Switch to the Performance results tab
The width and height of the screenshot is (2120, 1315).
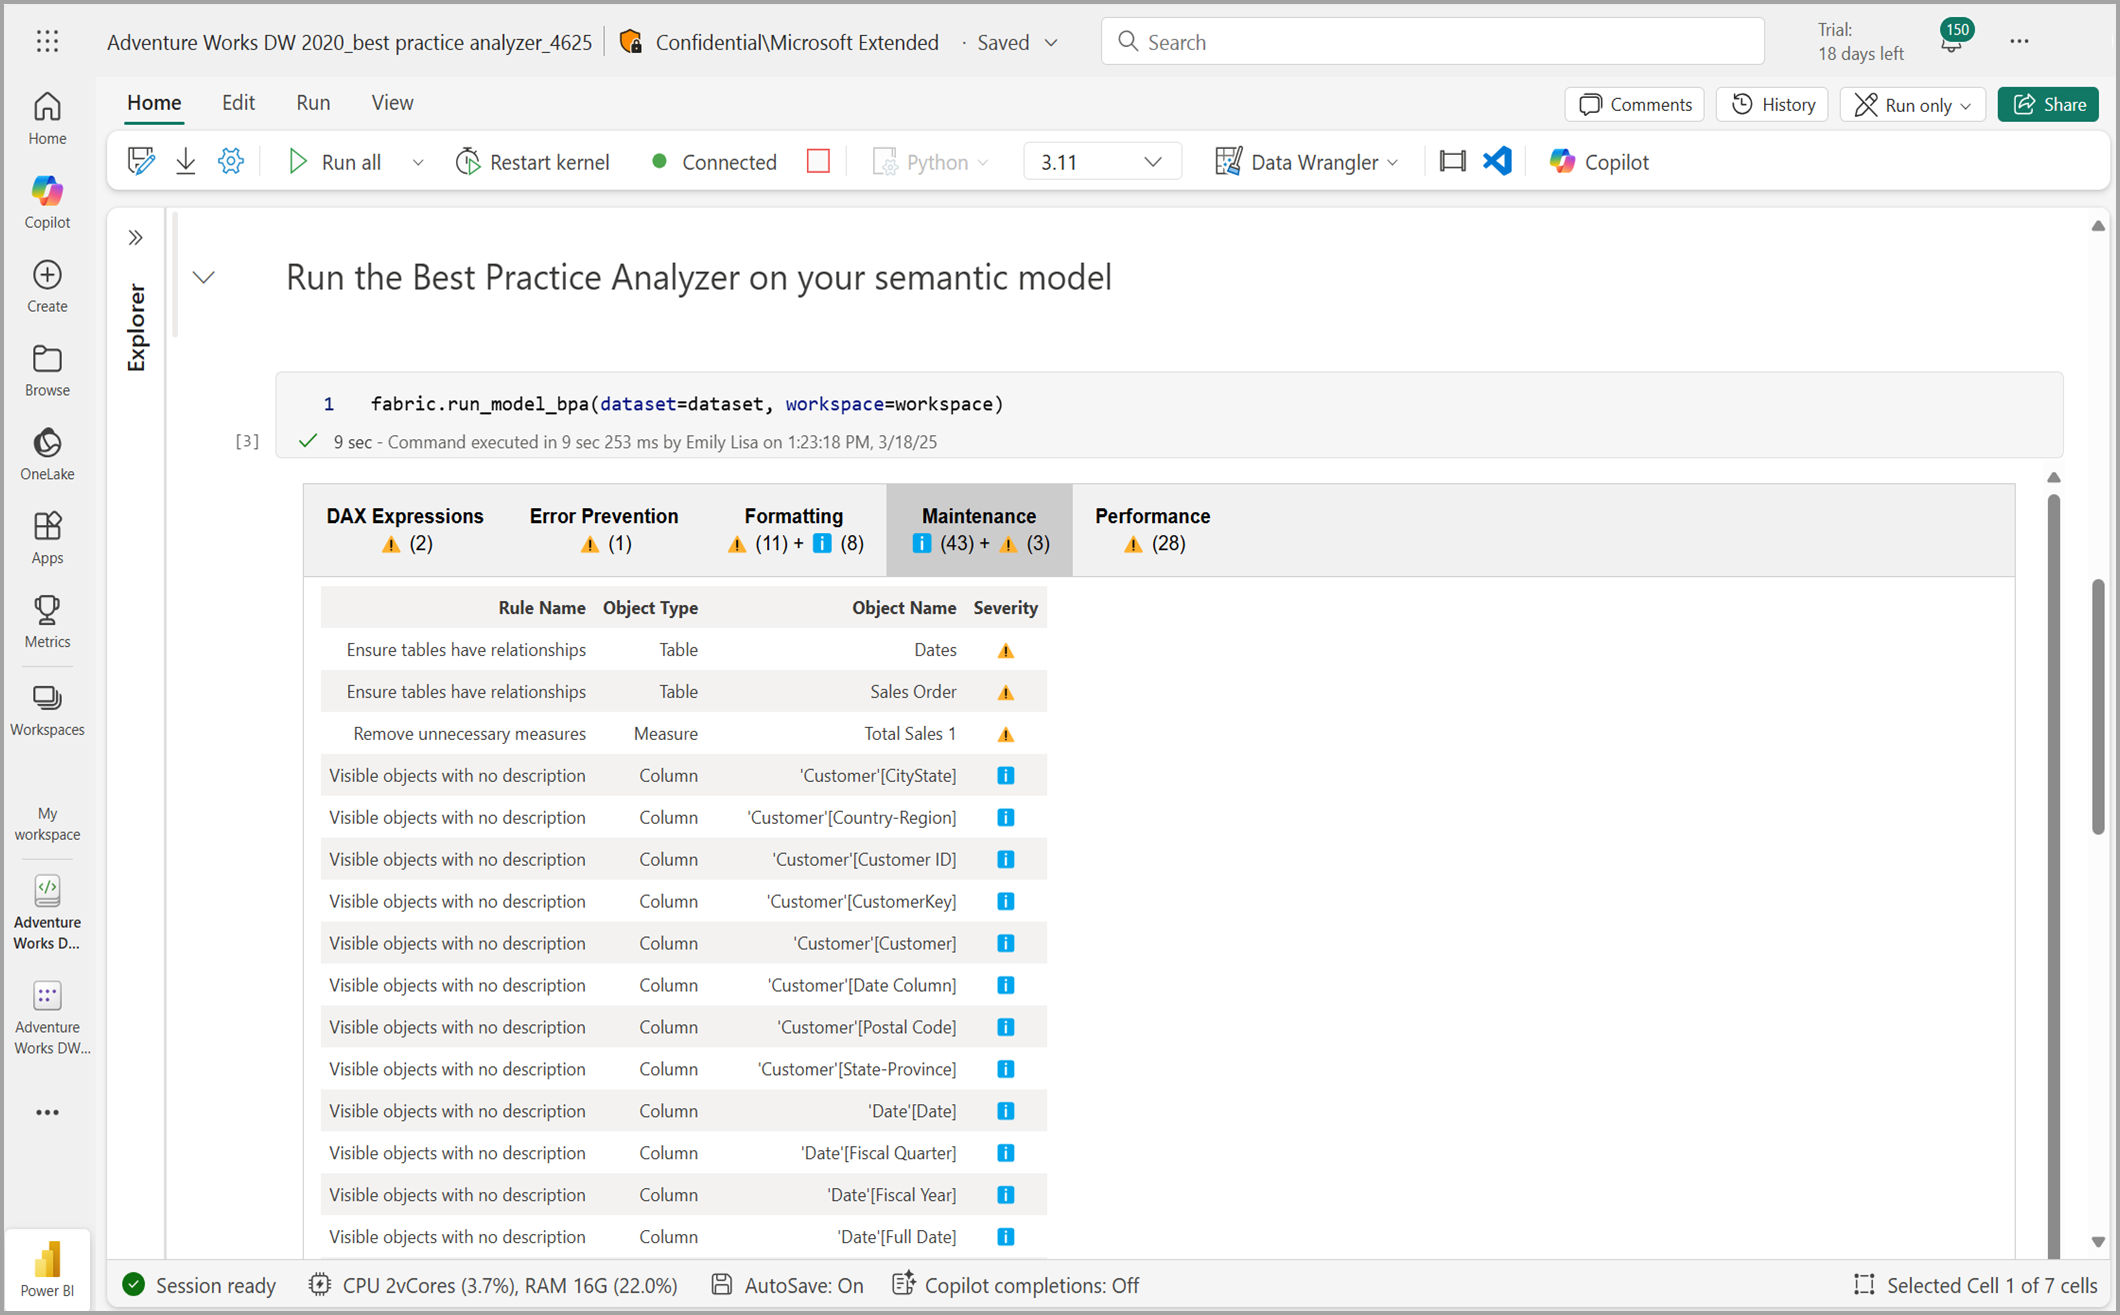(1152, 529)
